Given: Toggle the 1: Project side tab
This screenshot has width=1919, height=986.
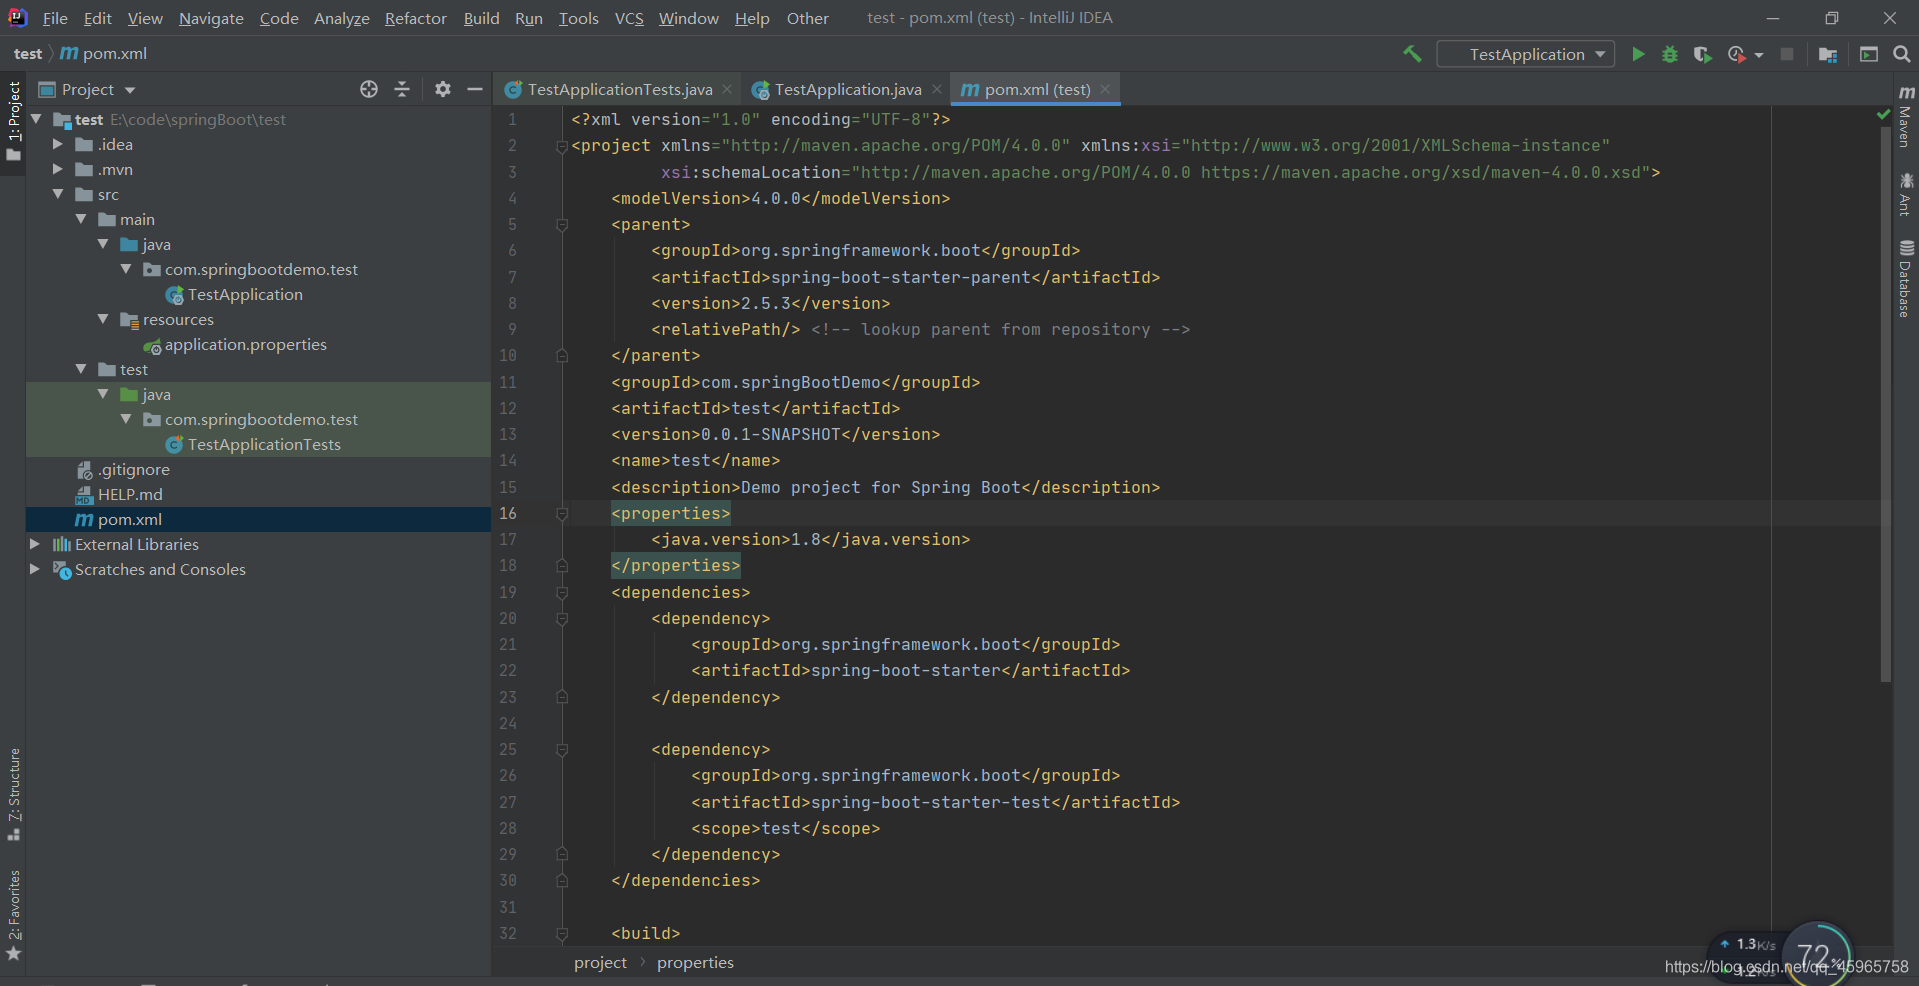Looking at the screenshot, I should pyautogui.click(x=13, y=122).
